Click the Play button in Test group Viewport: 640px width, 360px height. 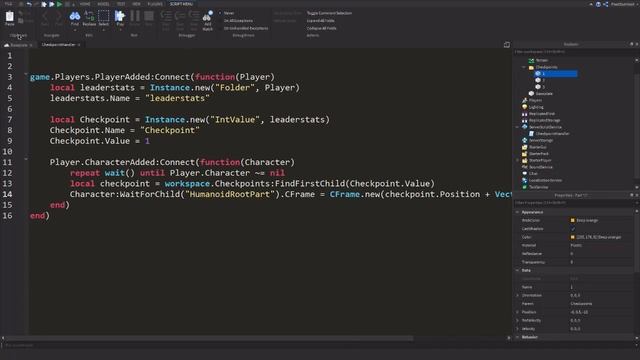pyautogui.click(x=120, y=16)
